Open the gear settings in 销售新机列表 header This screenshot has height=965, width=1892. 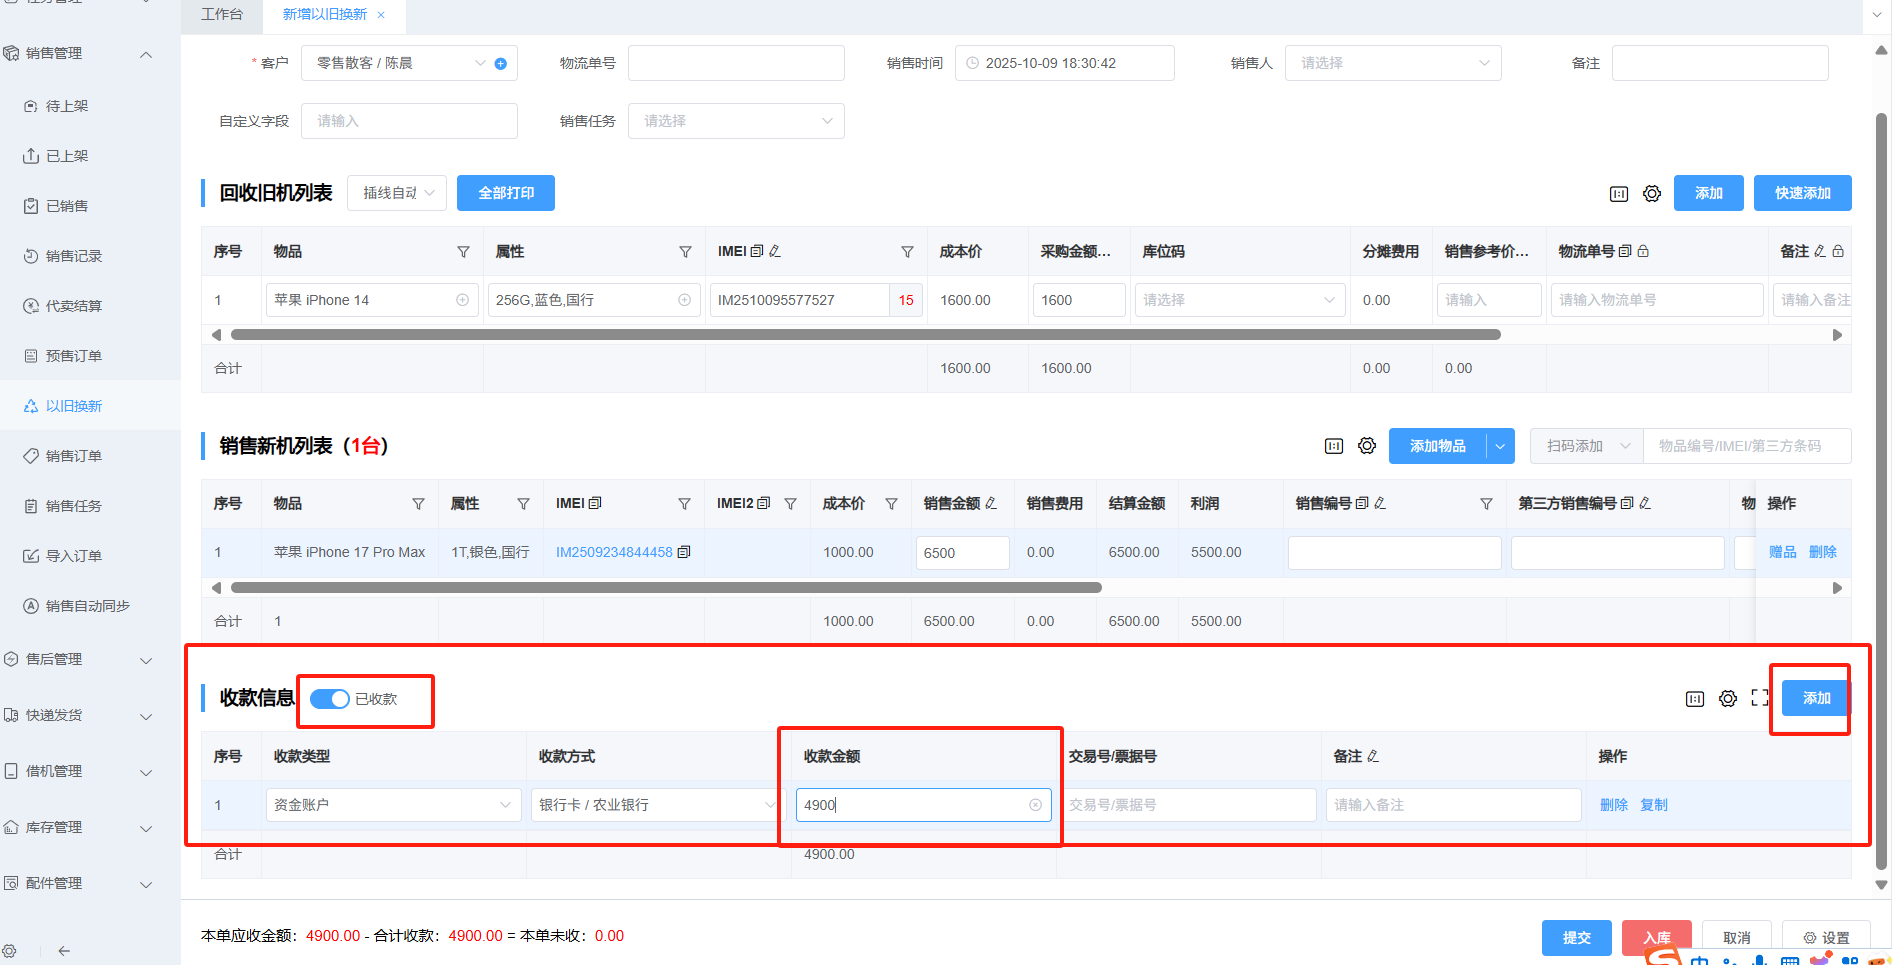[x=1367, y=446]
